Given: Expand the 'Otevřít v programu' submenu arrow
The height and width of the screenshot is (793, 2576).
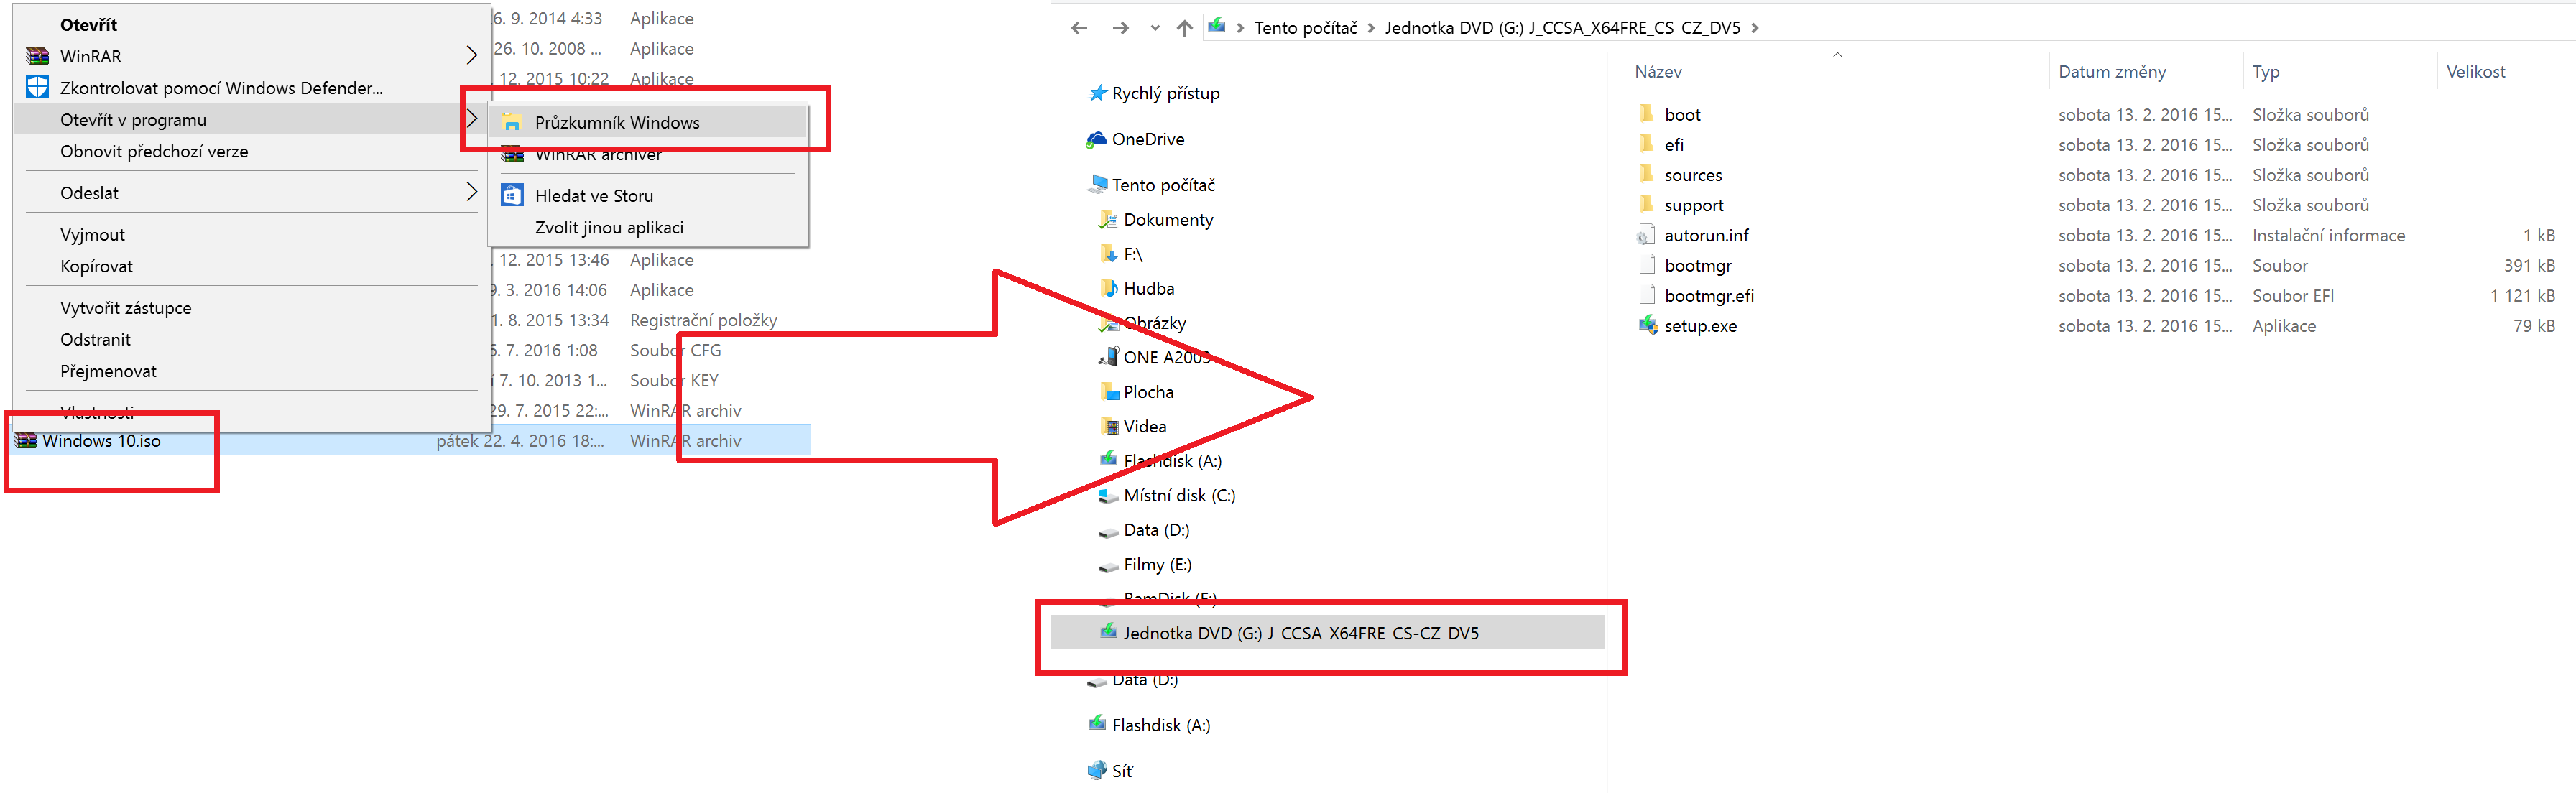Looking at the screenshot, I should [472, 120].
